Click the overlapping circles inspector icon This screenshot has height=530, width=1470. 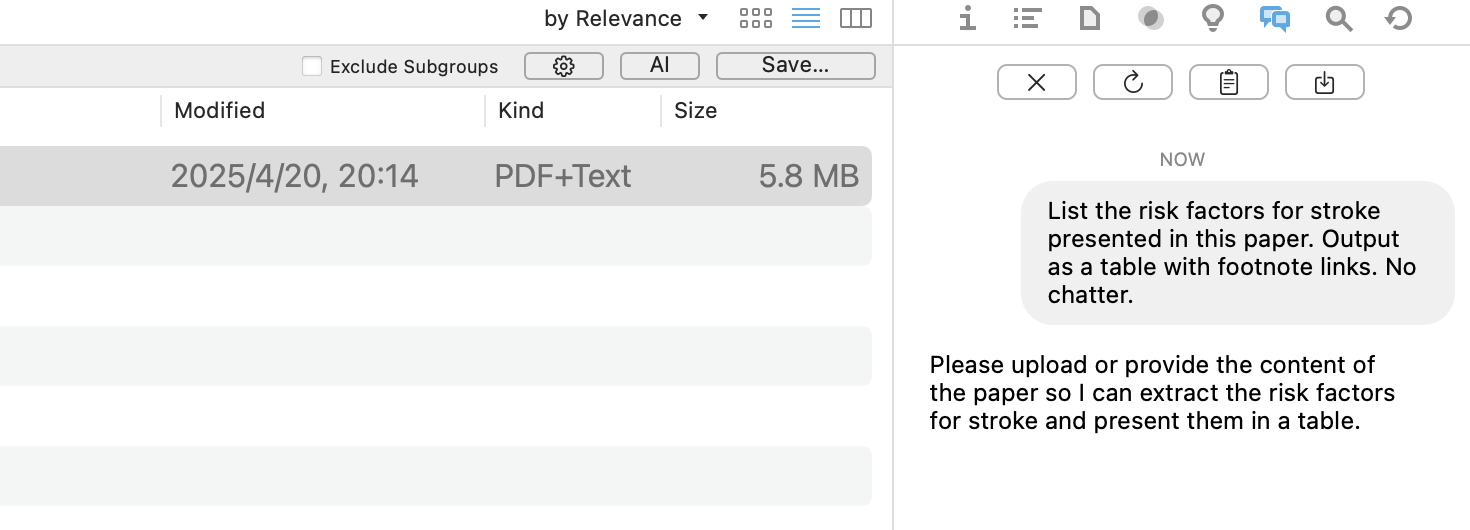click(1151, 18)
